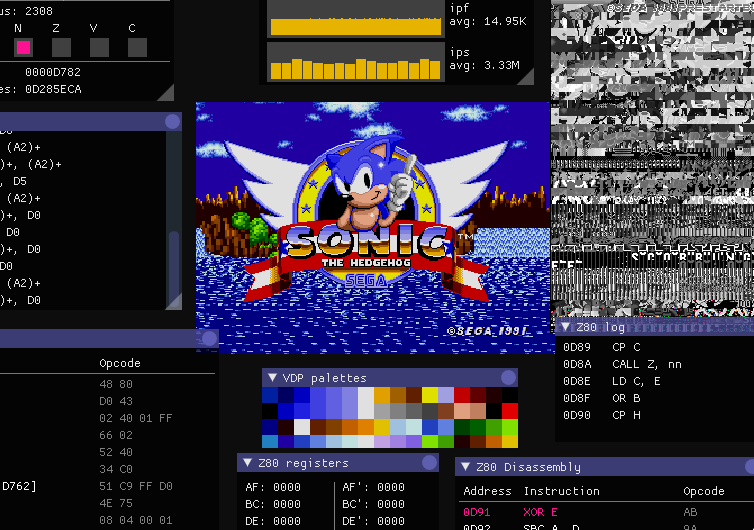Screen dimensions: 754x530
Task: Click the opcode bytes 51 C9 FF D0
Action: click(x=136, y=486)
